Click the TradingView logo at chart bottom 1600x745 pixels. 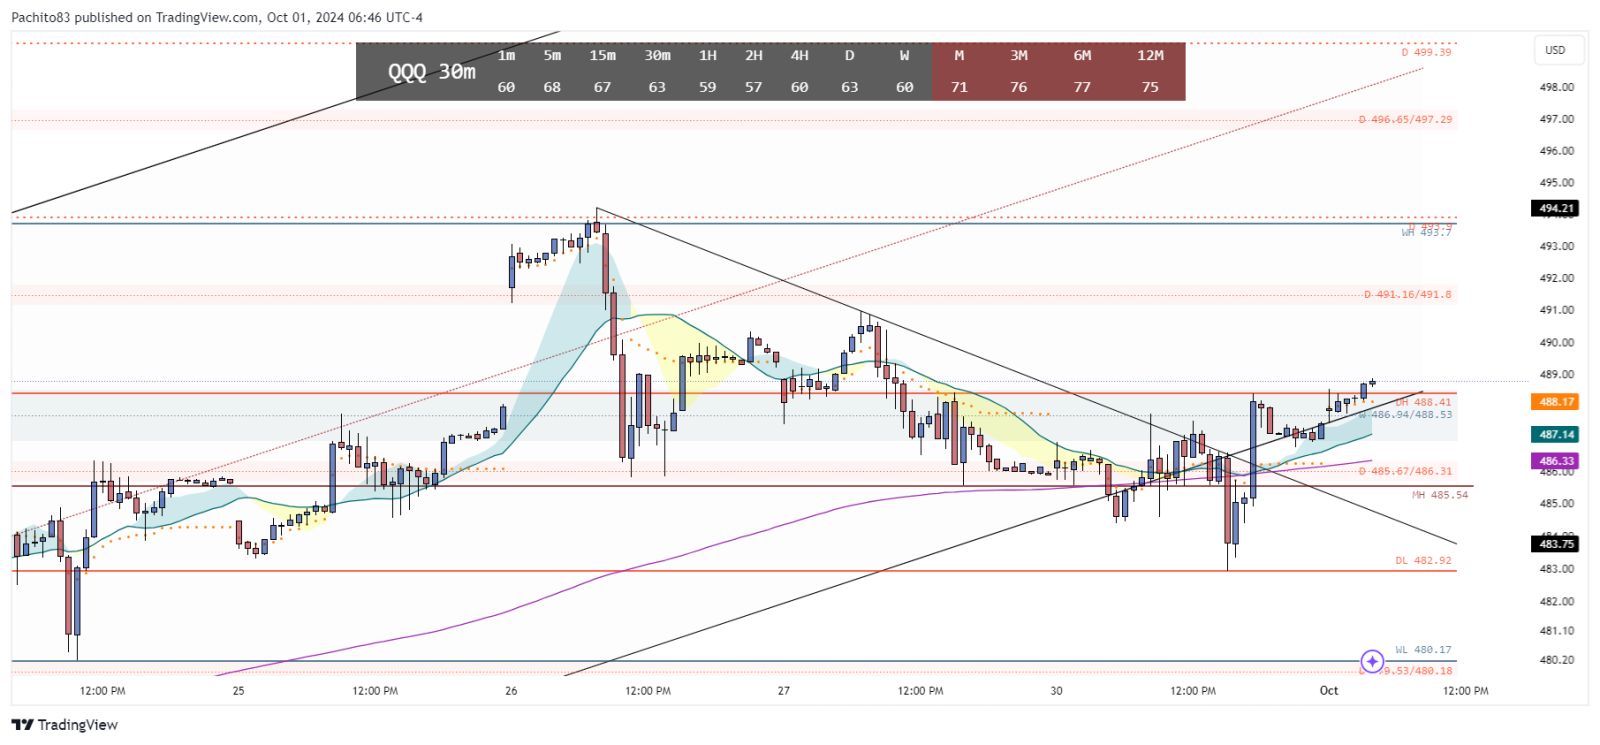tap(65, 725)
